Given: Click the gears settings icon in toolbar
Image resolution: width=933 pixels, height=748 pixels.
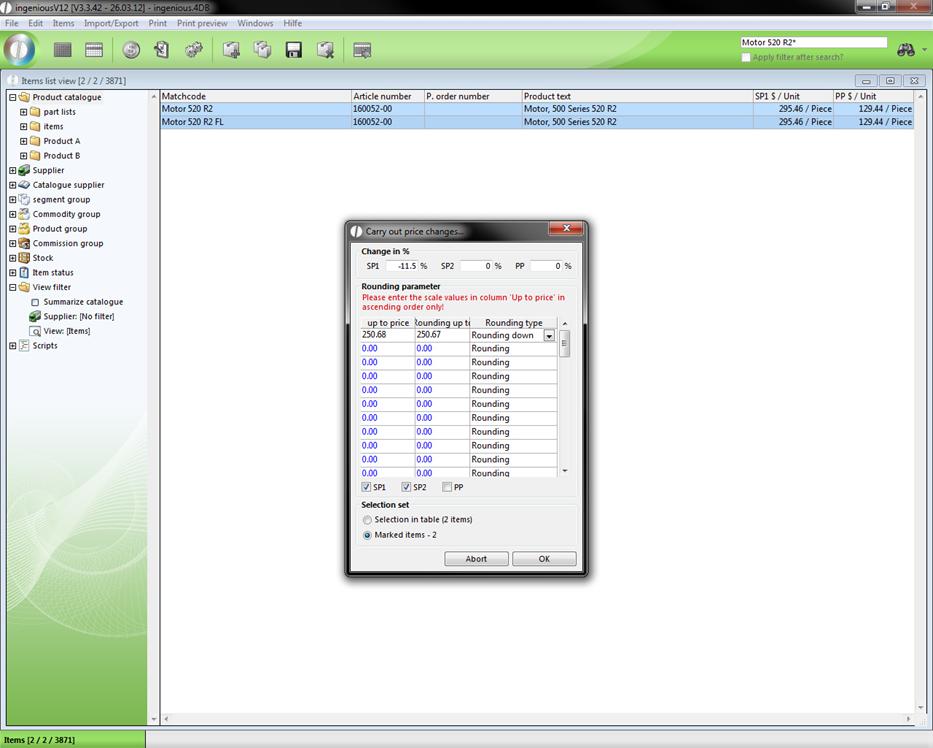Looking at the screenshot, I should (x=194, y=49).
